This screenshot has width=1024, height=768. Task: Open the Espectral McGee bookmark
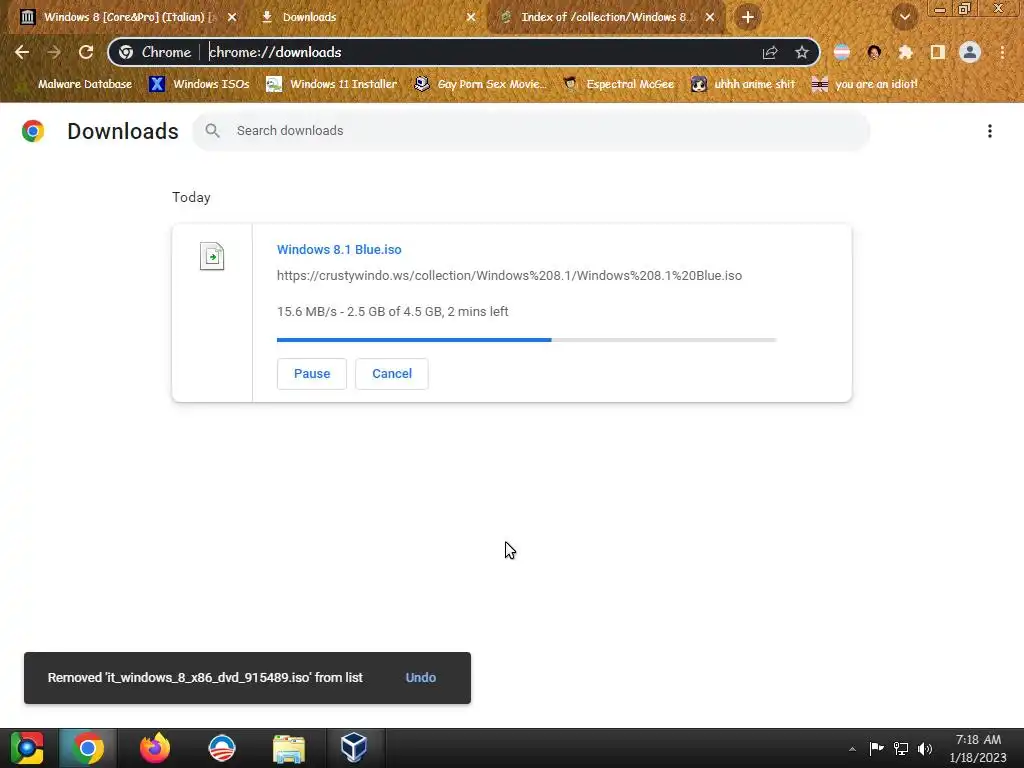pyautogui.click(x=618, y=84)
